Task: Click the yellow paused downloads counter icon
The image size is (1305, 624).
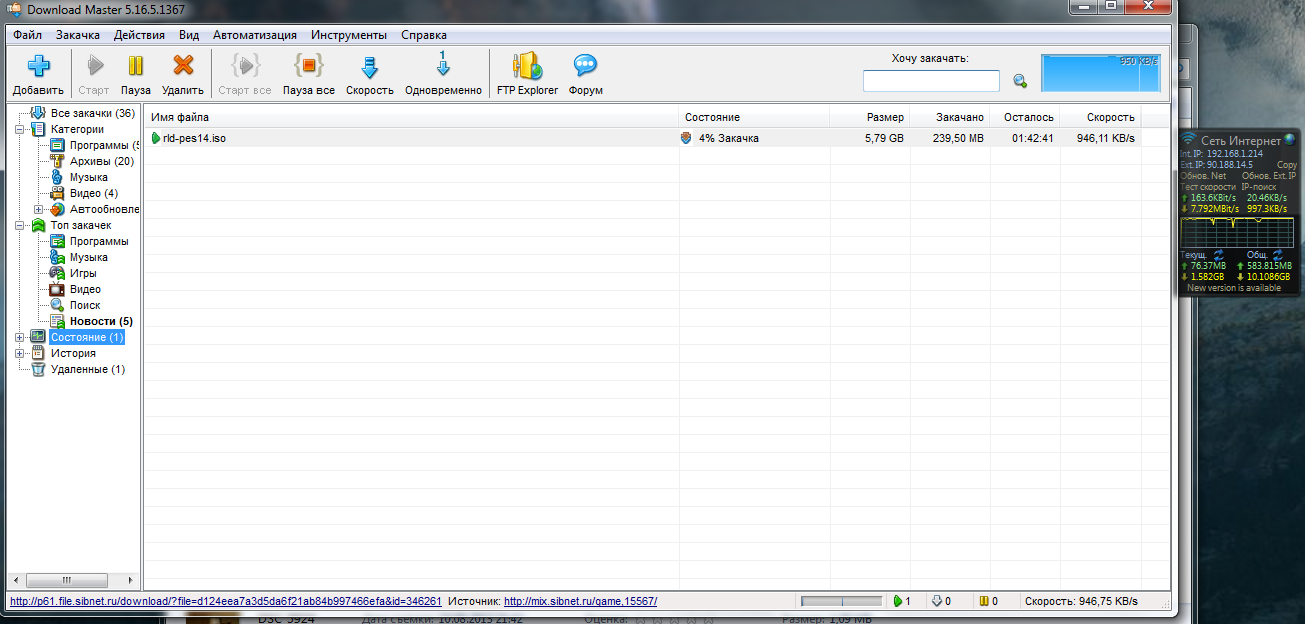Action: [x=983, y=601]
